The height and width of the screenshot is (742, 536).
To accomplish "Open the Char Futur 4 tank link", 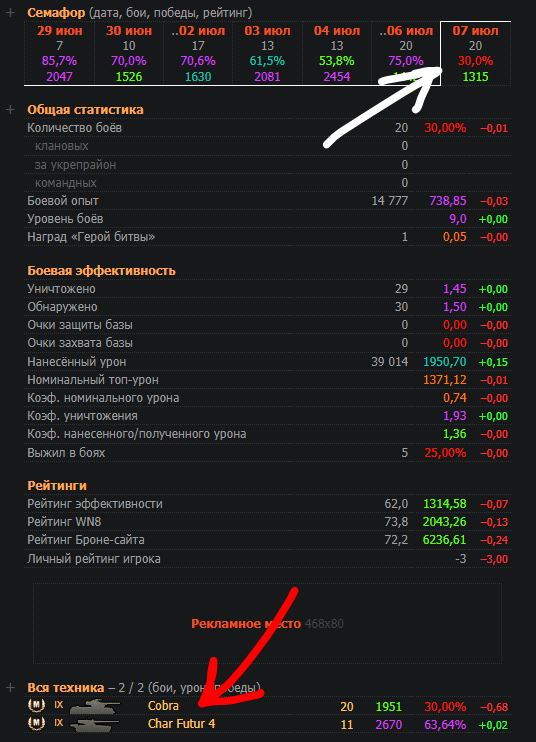I will click(181, 724).
